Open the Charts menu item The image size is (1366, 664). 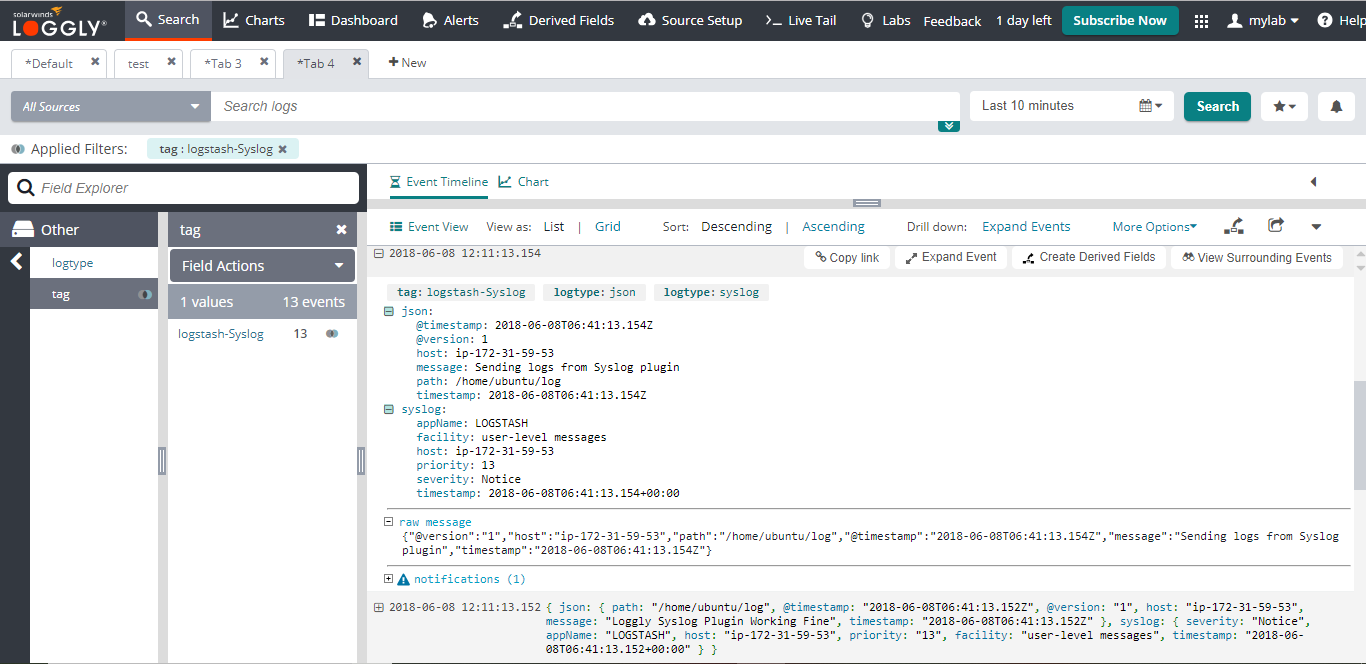click(x=253, y=20)
